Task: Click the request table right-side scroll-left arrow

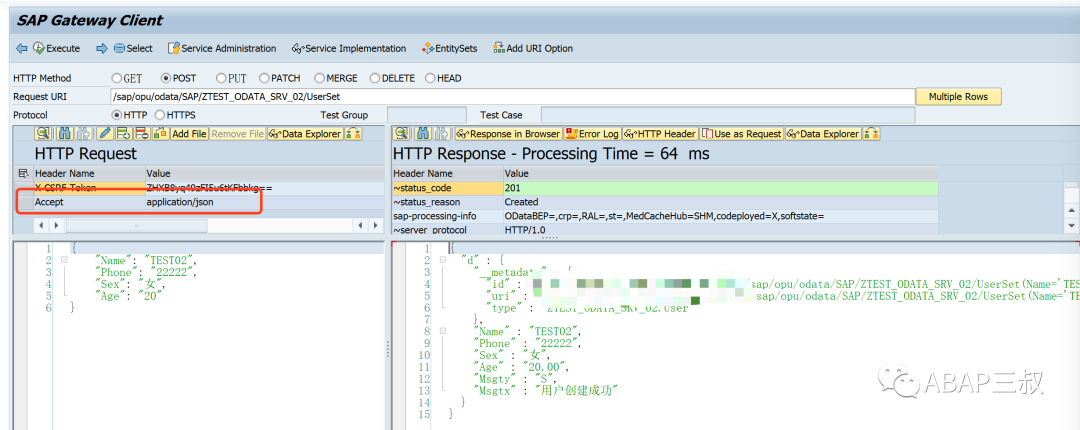Action: click(360, 225)
